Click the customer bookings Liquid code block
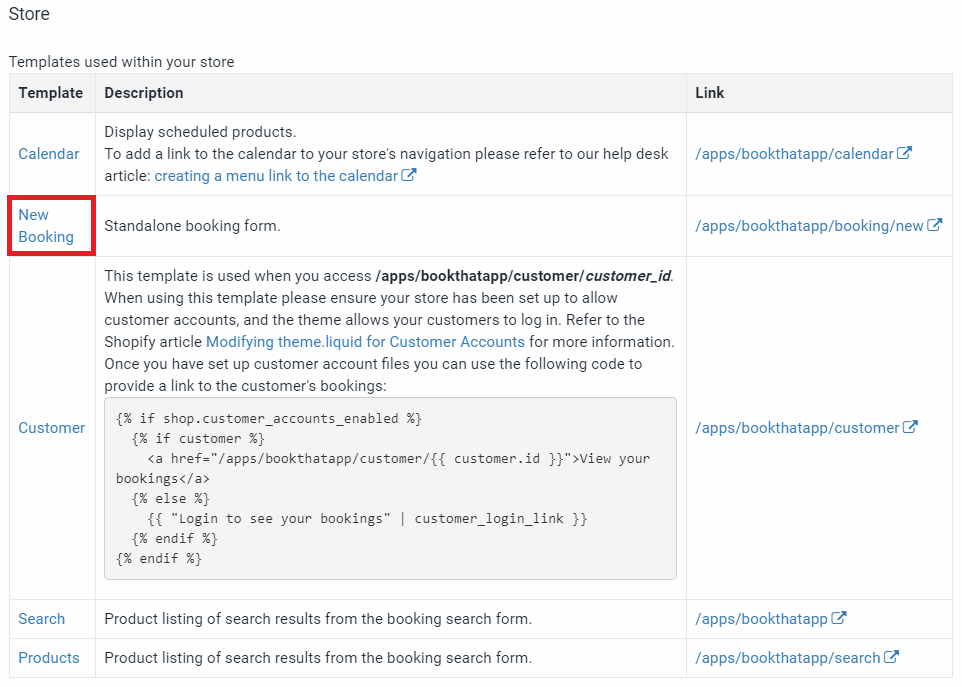The height and width of the screenshot is (687, 962). coord(390,488)
